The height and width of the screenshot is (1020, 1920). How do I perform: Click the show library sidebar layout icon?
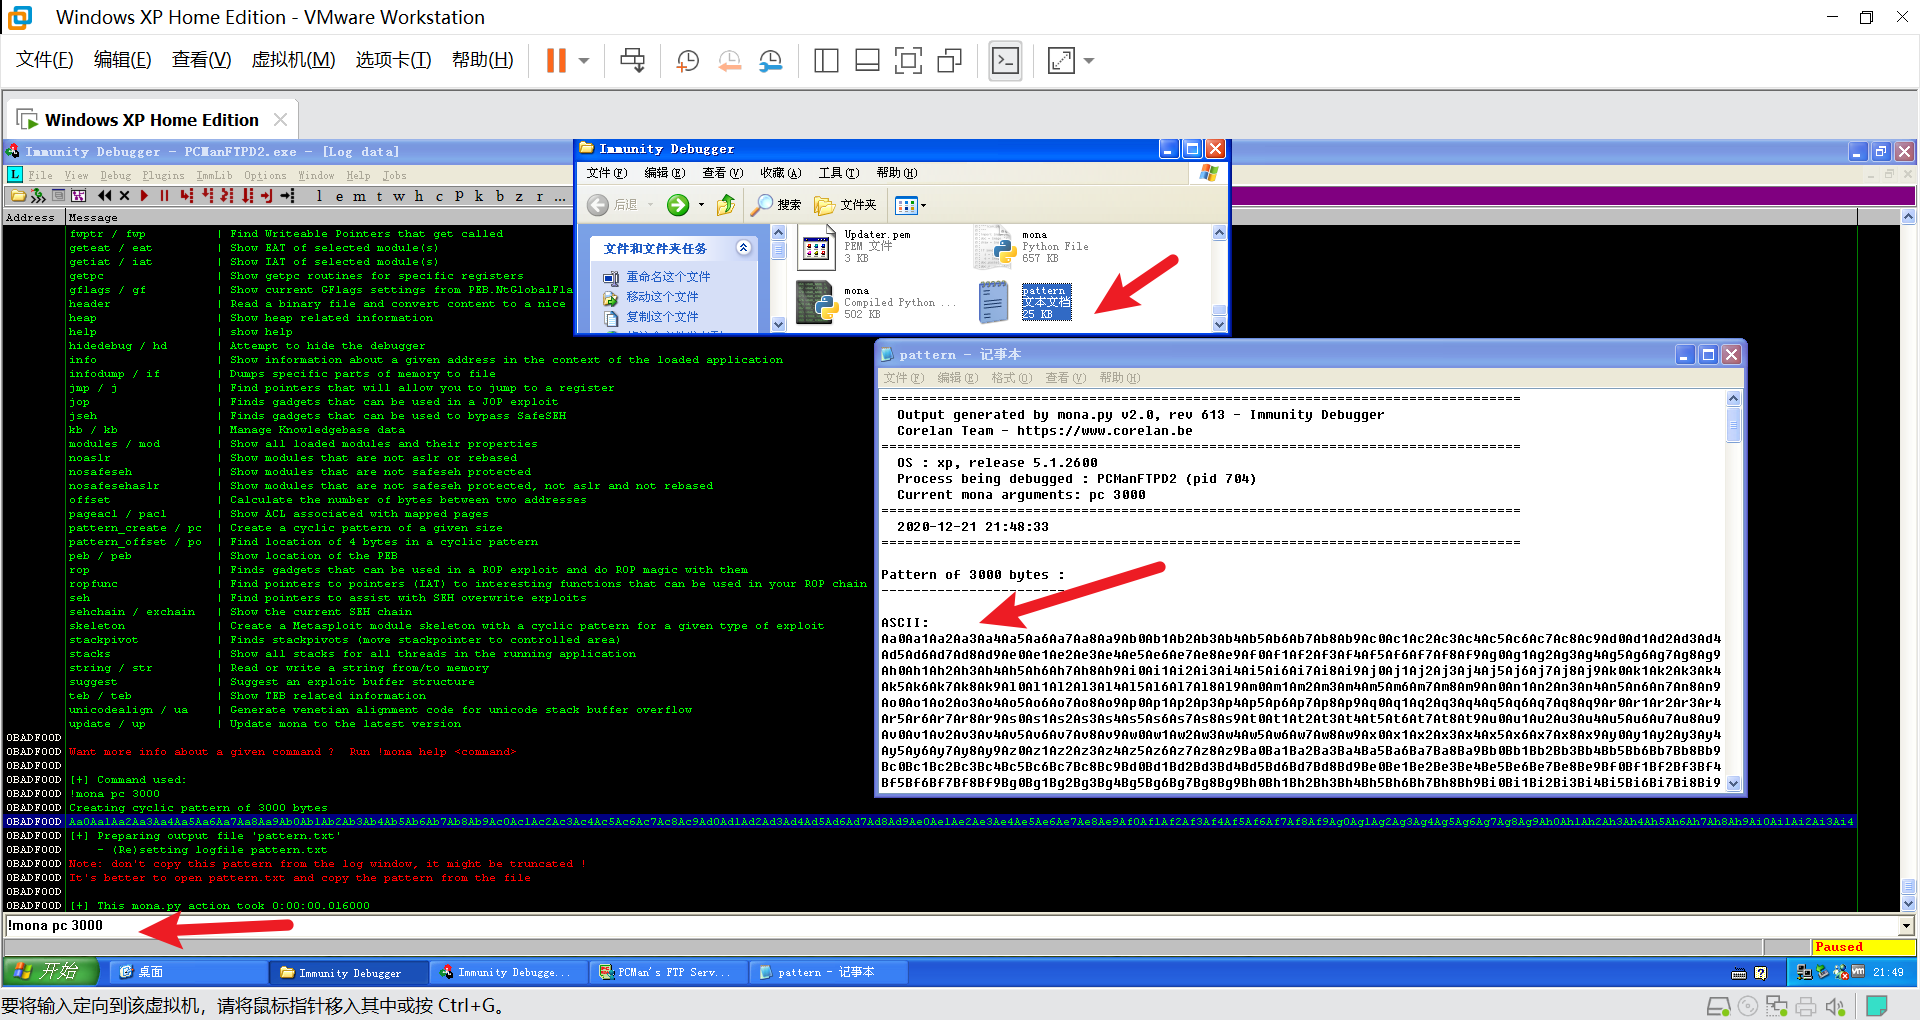826,61
